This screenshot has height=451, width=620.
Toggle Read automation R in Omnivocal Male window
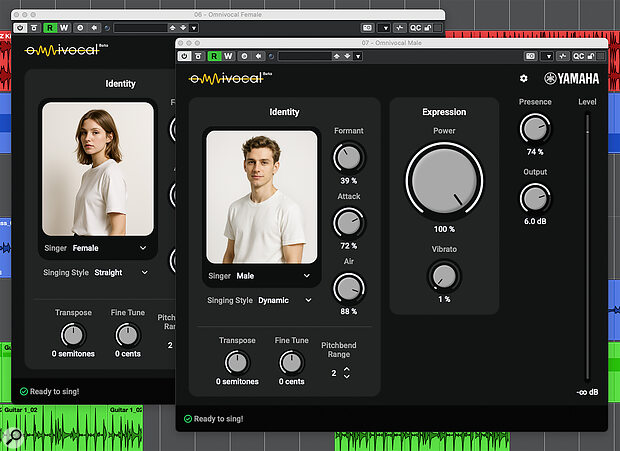tap(214, 56)
